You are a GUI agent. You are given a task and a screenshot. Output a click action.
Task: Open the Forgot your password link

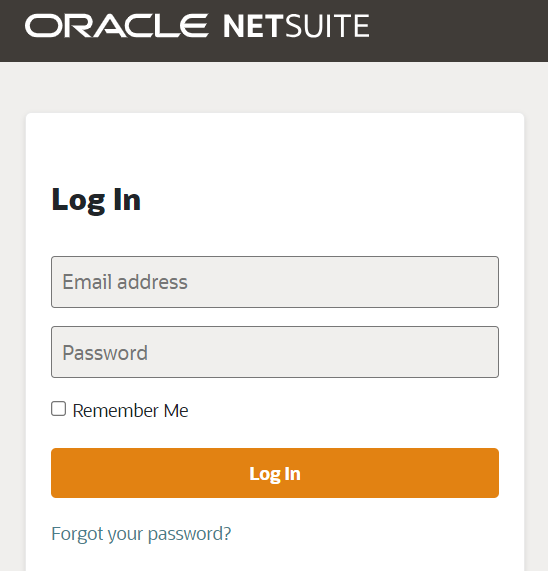click(141, 534)
